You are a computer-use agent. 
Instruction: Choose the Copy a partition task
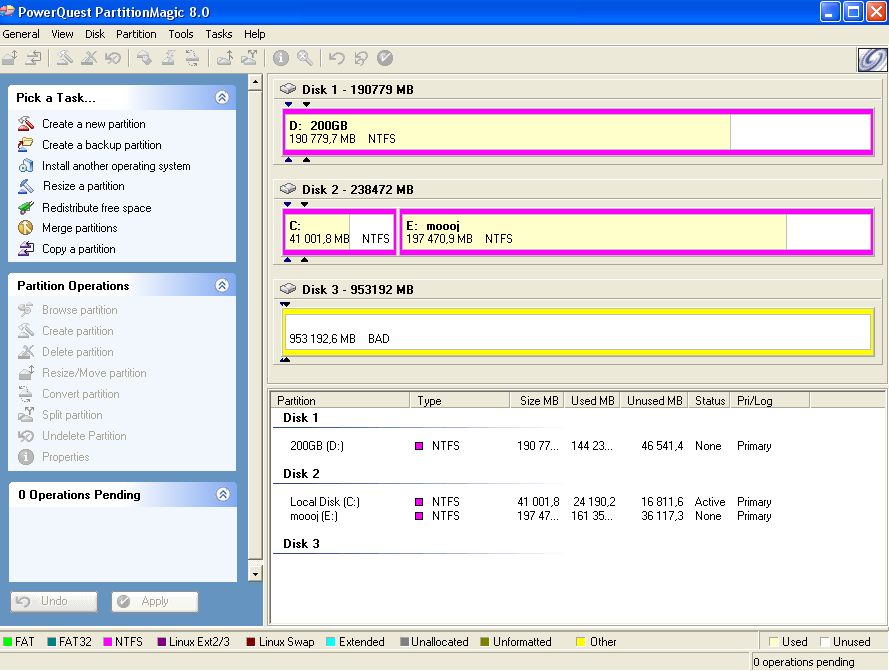(x=79, y=249)
